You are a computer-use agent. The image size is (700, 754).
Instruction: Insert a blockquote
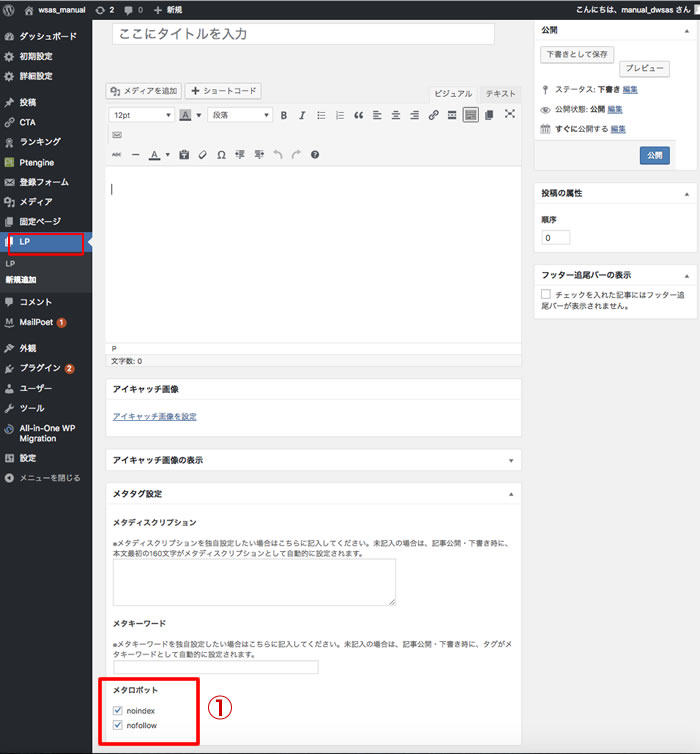[x=358, y=115]
